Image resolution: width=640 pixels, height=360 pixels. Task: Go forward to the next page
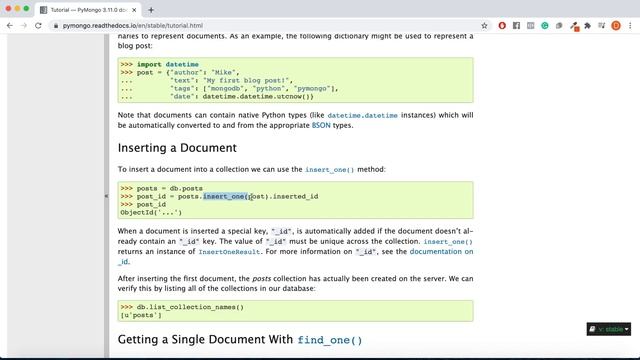[24, 25]
